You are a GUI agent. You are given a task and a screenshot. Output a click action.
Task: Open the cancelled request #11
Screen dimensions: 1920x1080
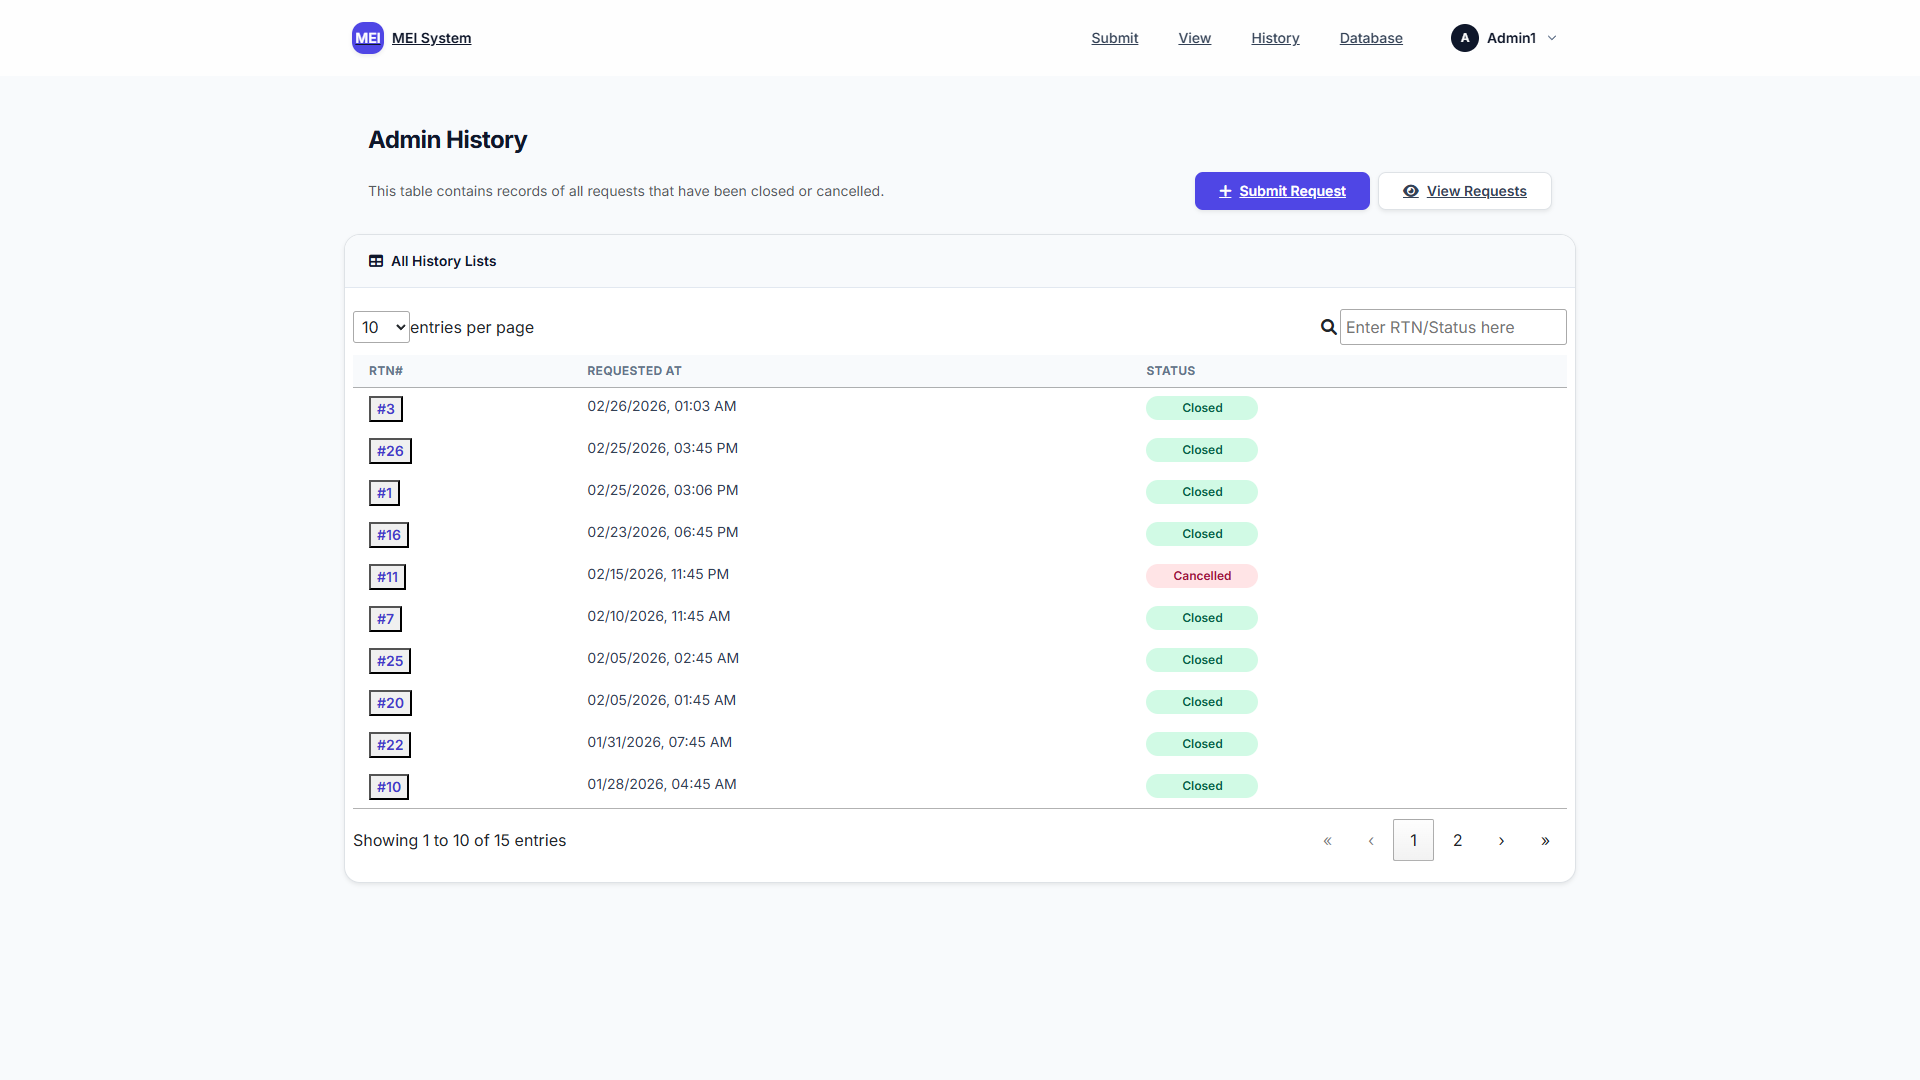pos(387,577)
